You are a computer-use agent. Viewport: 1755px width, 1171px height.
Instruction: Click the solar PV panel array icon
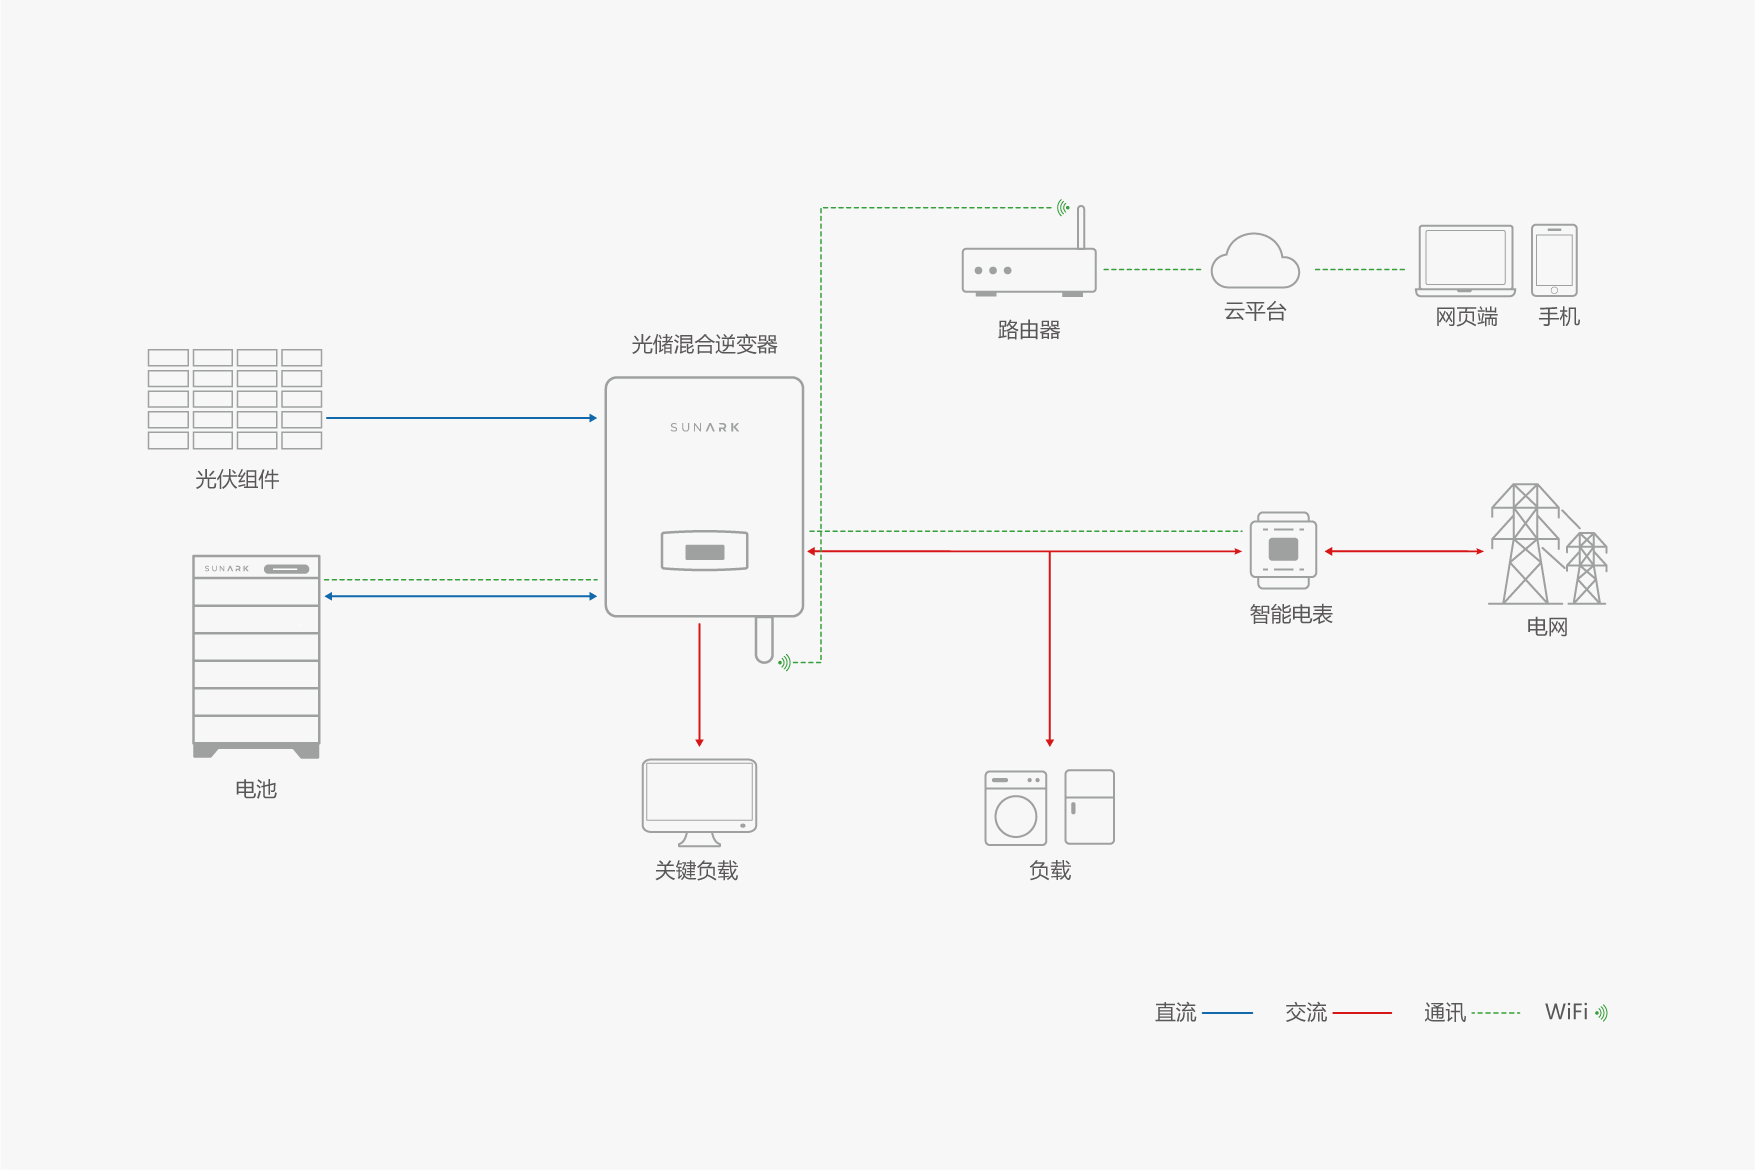coord(235,399)
